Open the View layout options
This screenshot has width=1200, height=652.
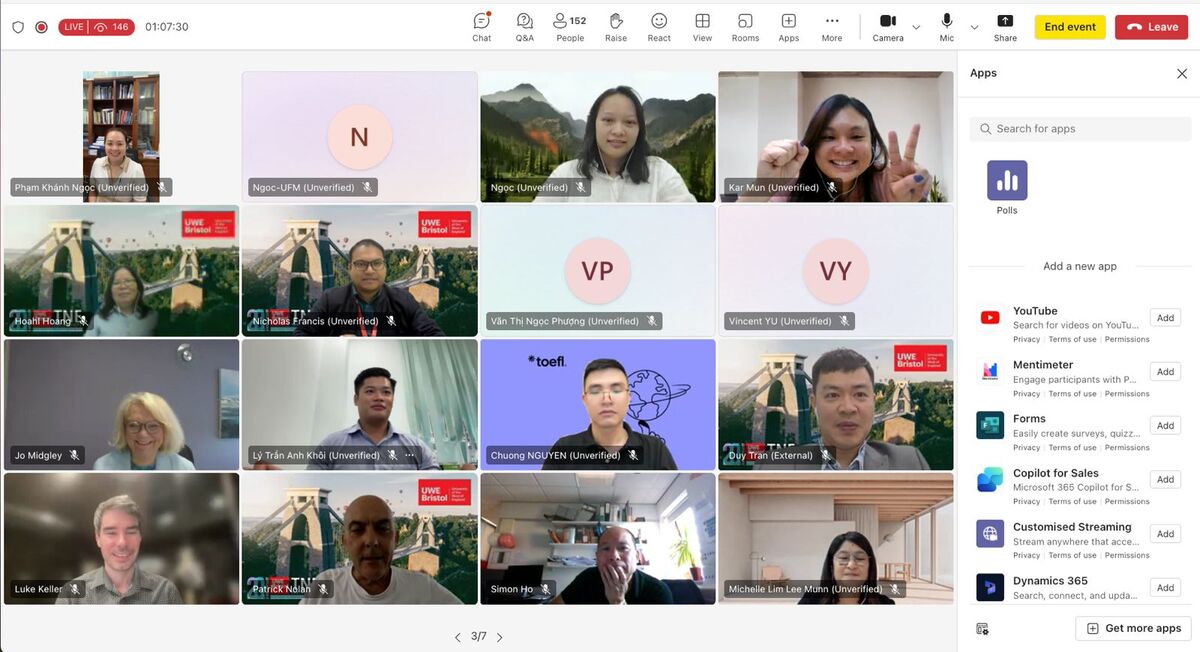click(x=703, y=27)
